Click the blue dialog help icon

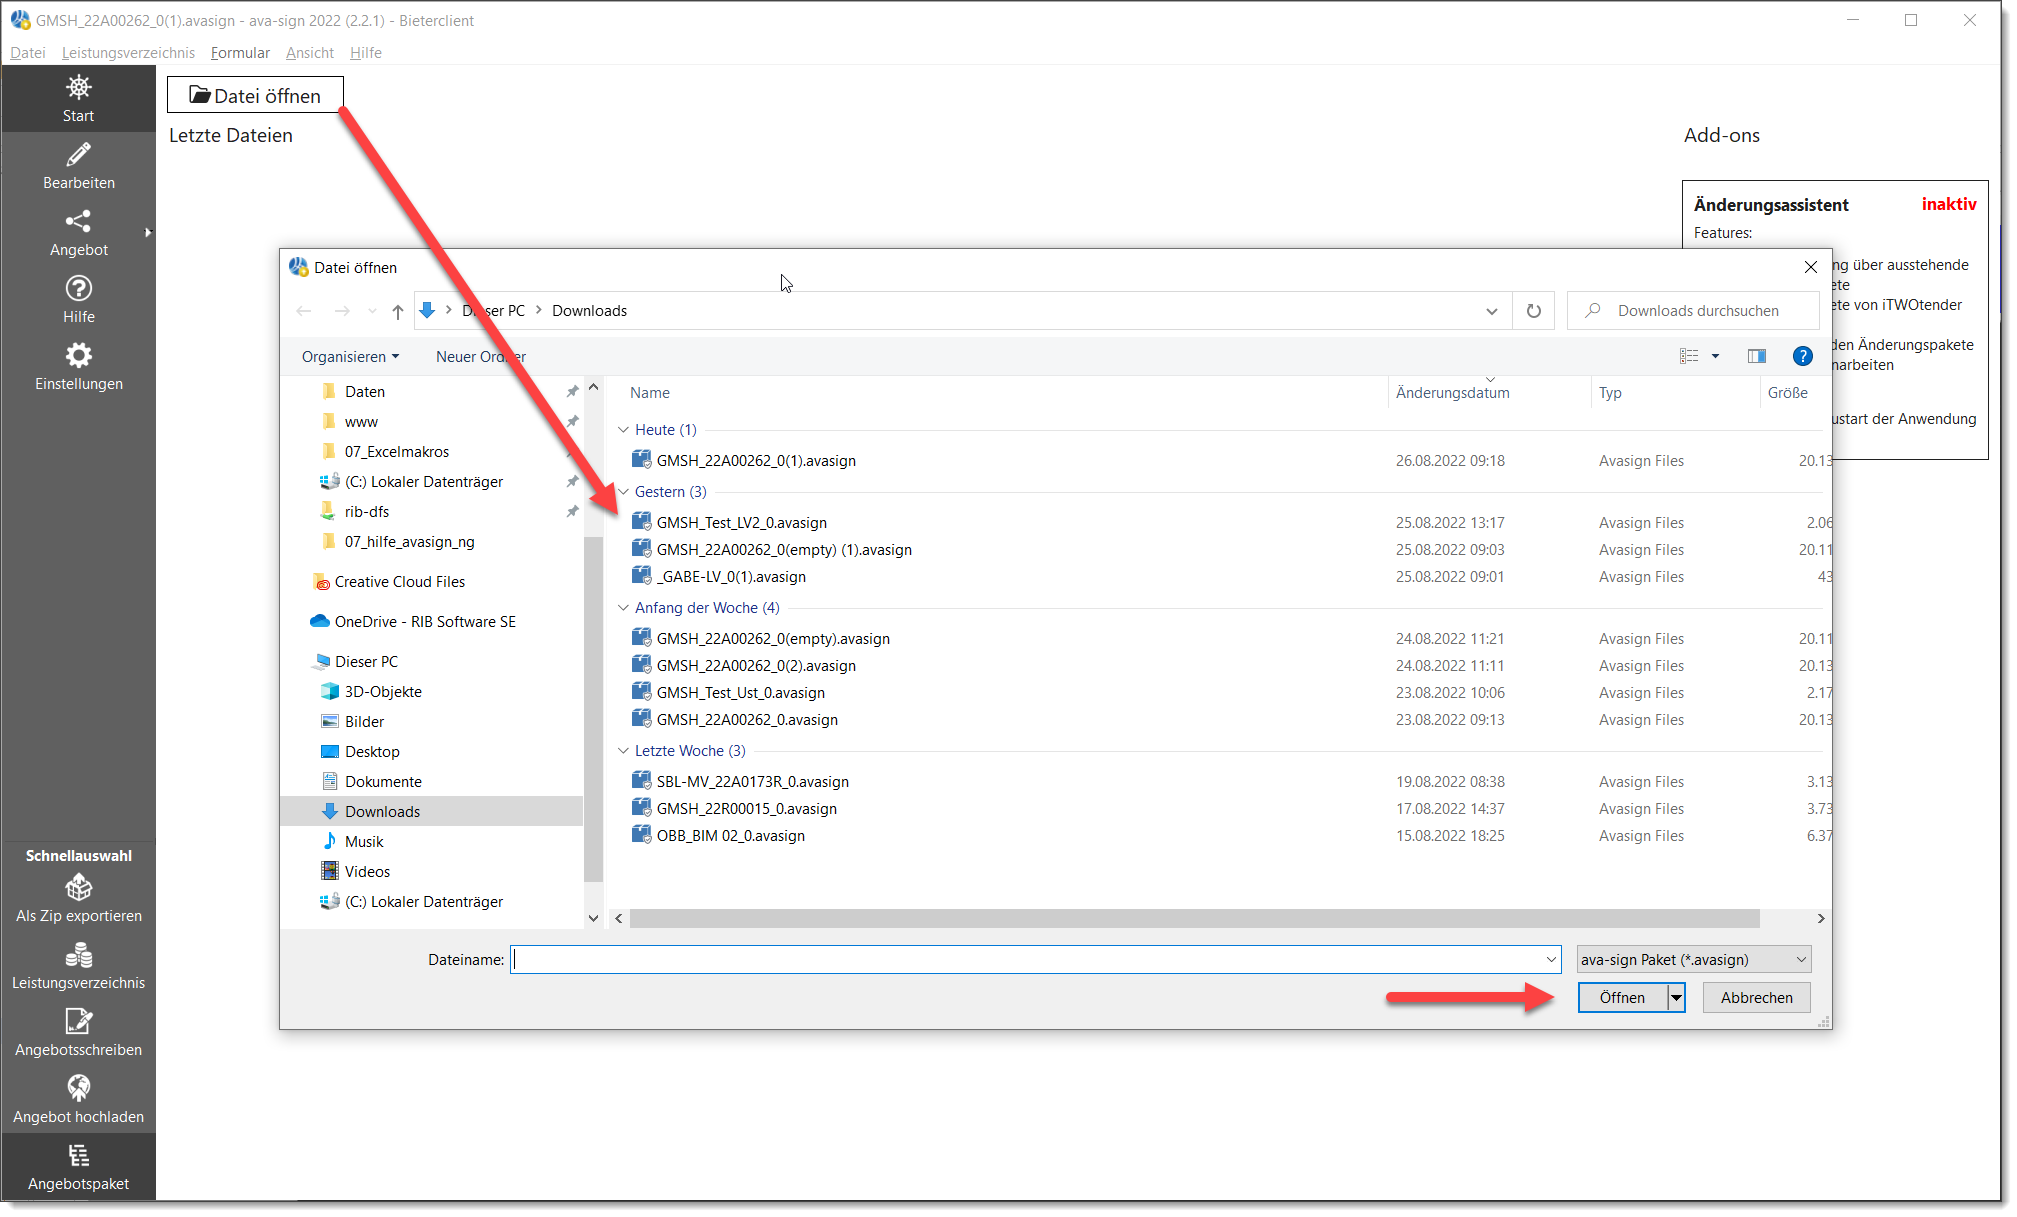[1802, 356]
